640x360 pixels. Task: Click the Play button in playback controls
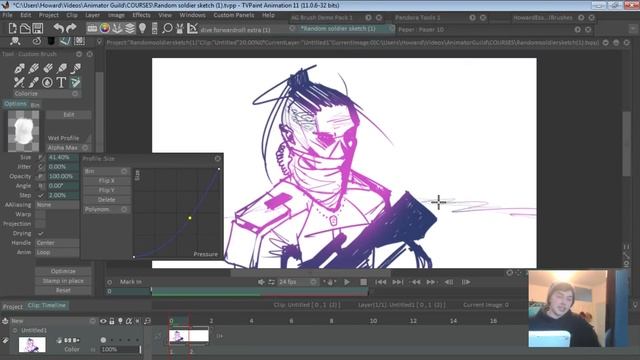point(347,282)
